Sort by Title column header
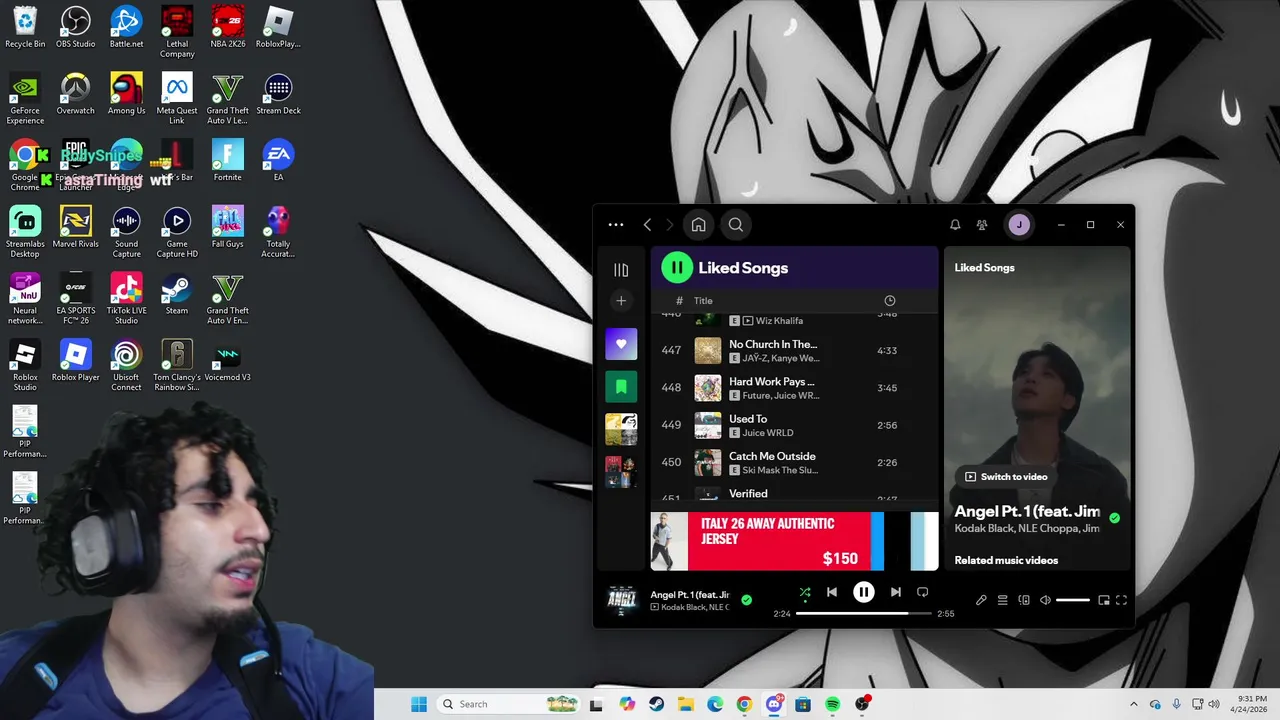1280x720 pixels. click(x=703, y=301)
